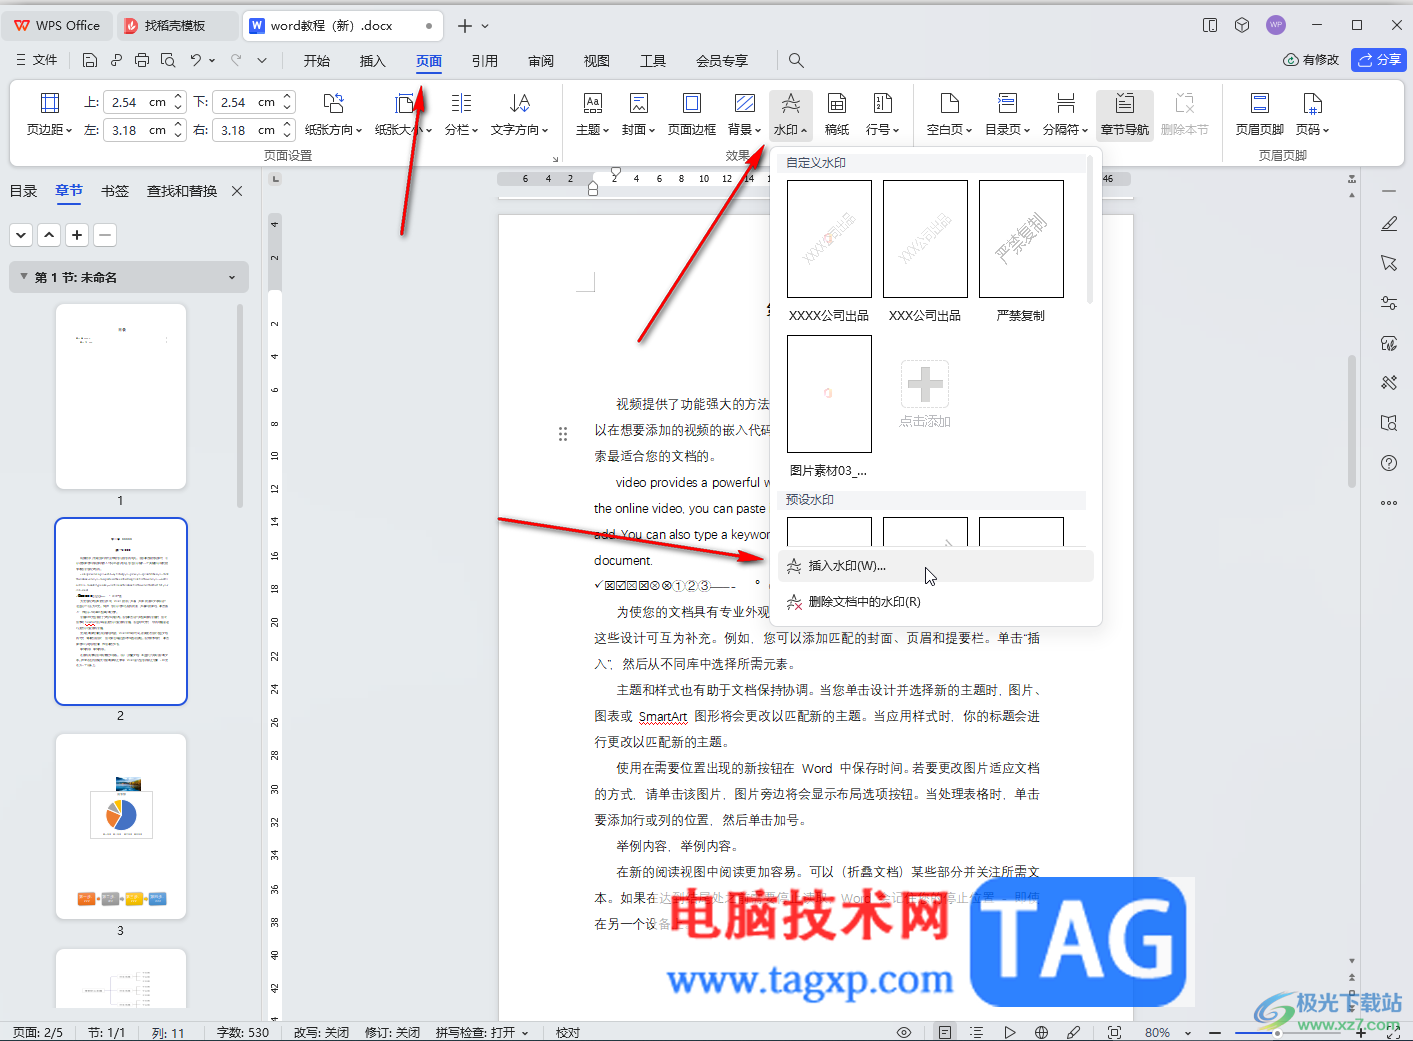The height and width of the screenshot is (1041, 1413).
Task: Switch to the 书签 navigation pane tab
Action: (x=115, y=191)
